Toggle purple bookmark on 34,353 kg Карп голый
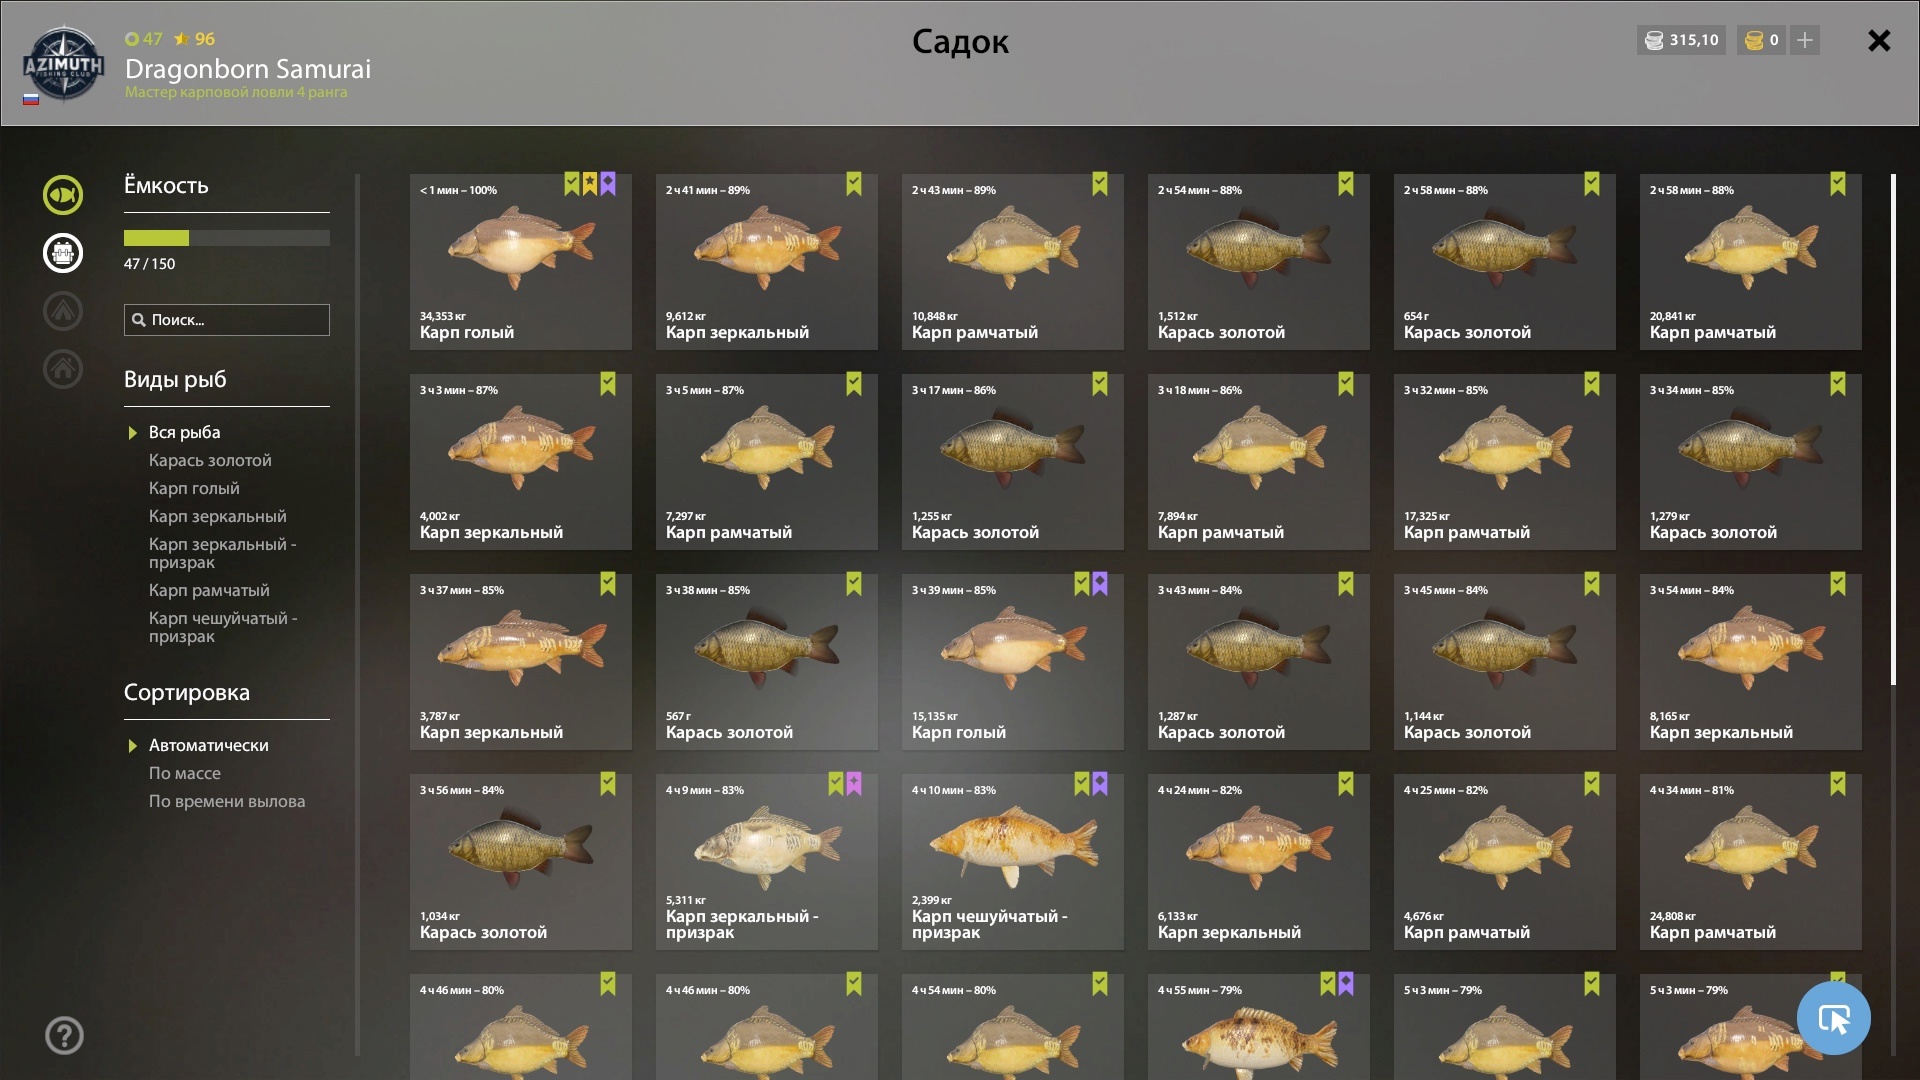Image resolution: width=1920 pixels, height=1080 pixels. click(x=608, y=183)
